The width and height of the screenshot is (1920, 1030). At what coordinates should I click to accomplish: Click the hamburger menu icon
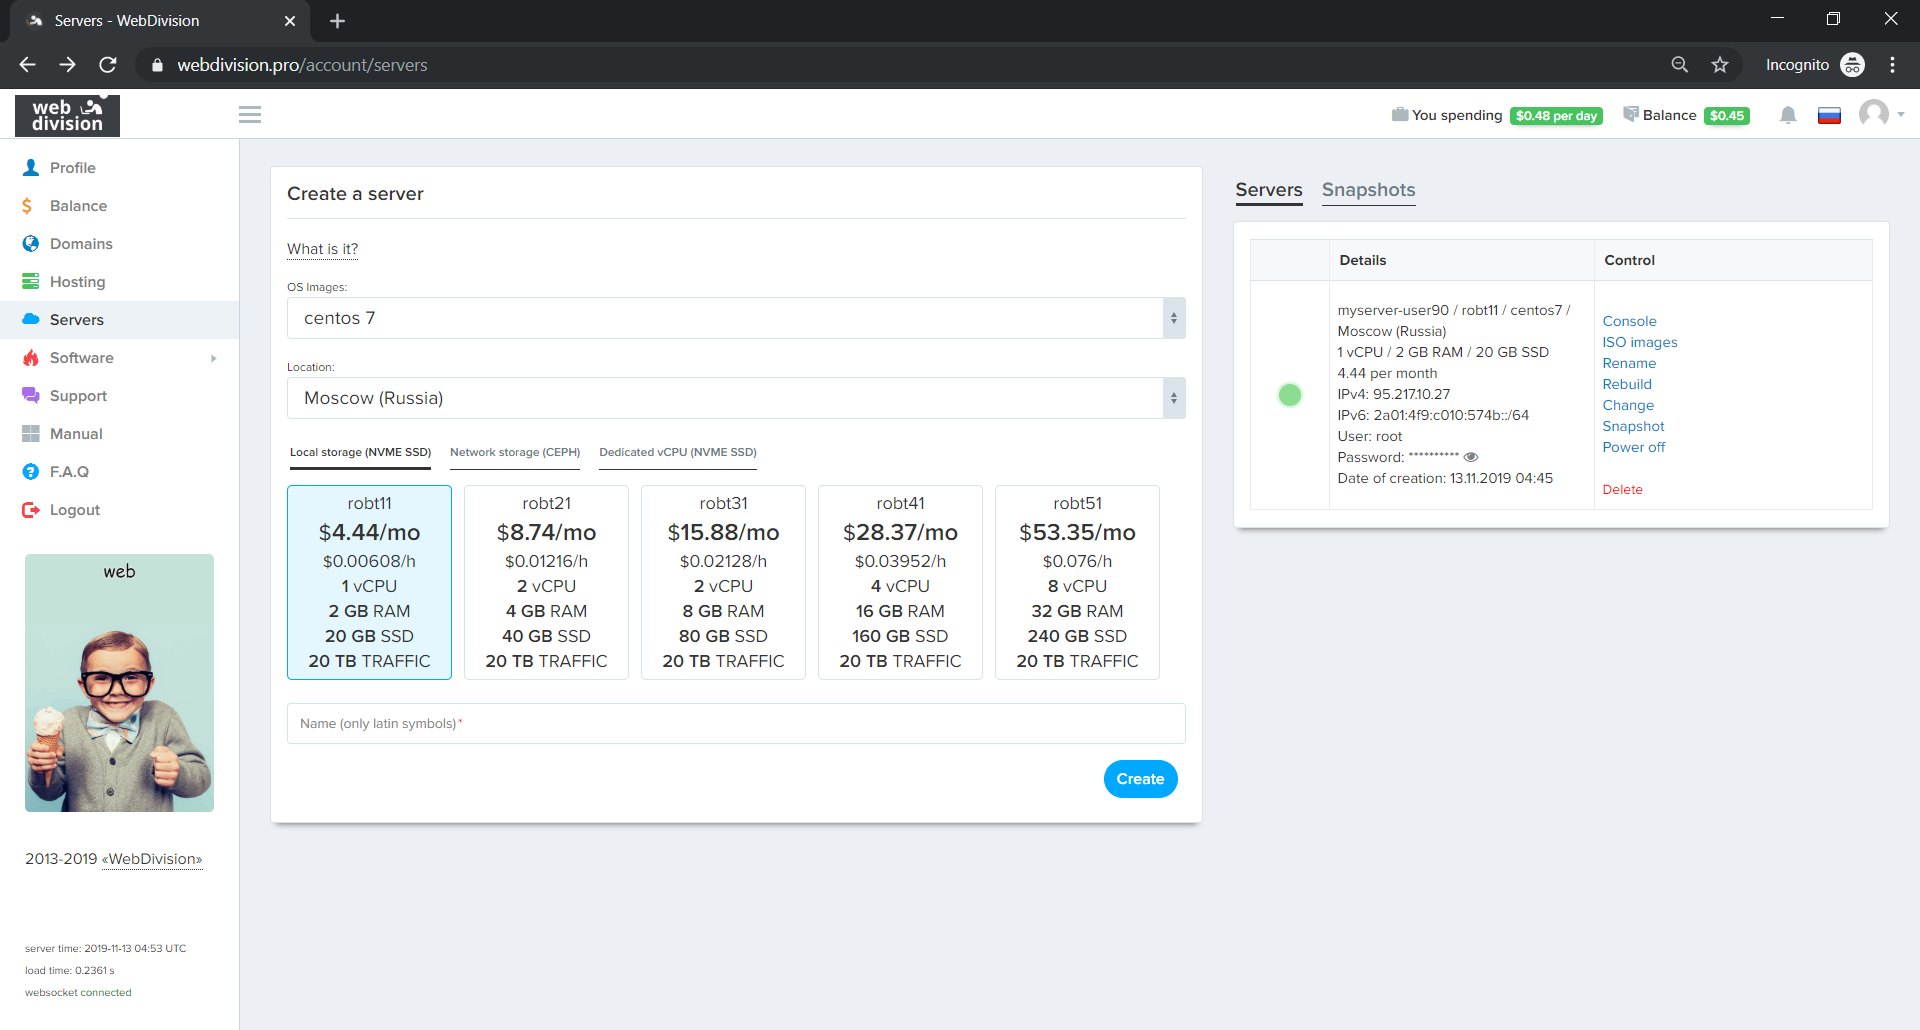250,115
